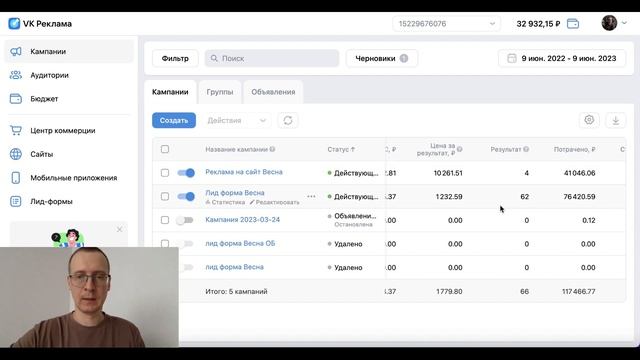
Task: Check the Лид форма Весна row checkbox
Action: [x=165, y=196]
